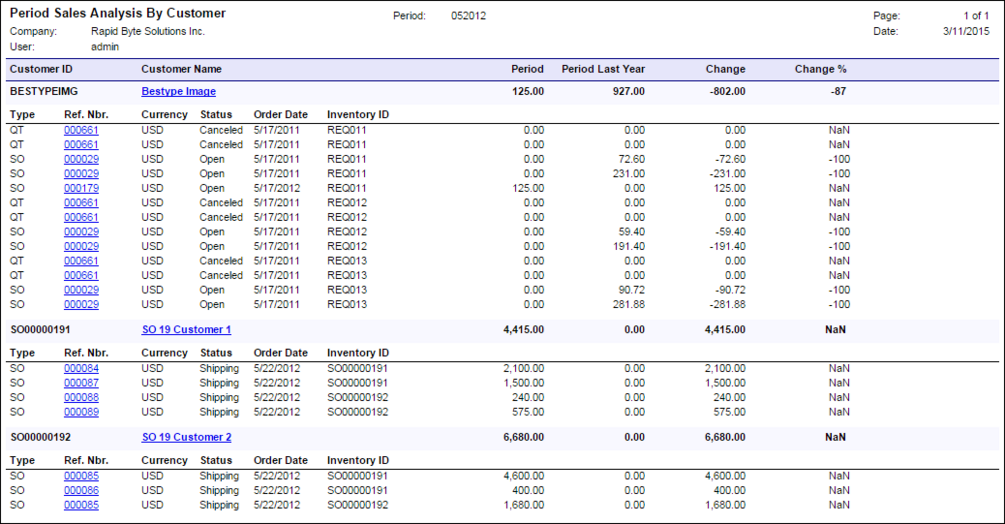
Task: Open order 000088 reference link
Action: pyautogui.click(x=81, y=398)
